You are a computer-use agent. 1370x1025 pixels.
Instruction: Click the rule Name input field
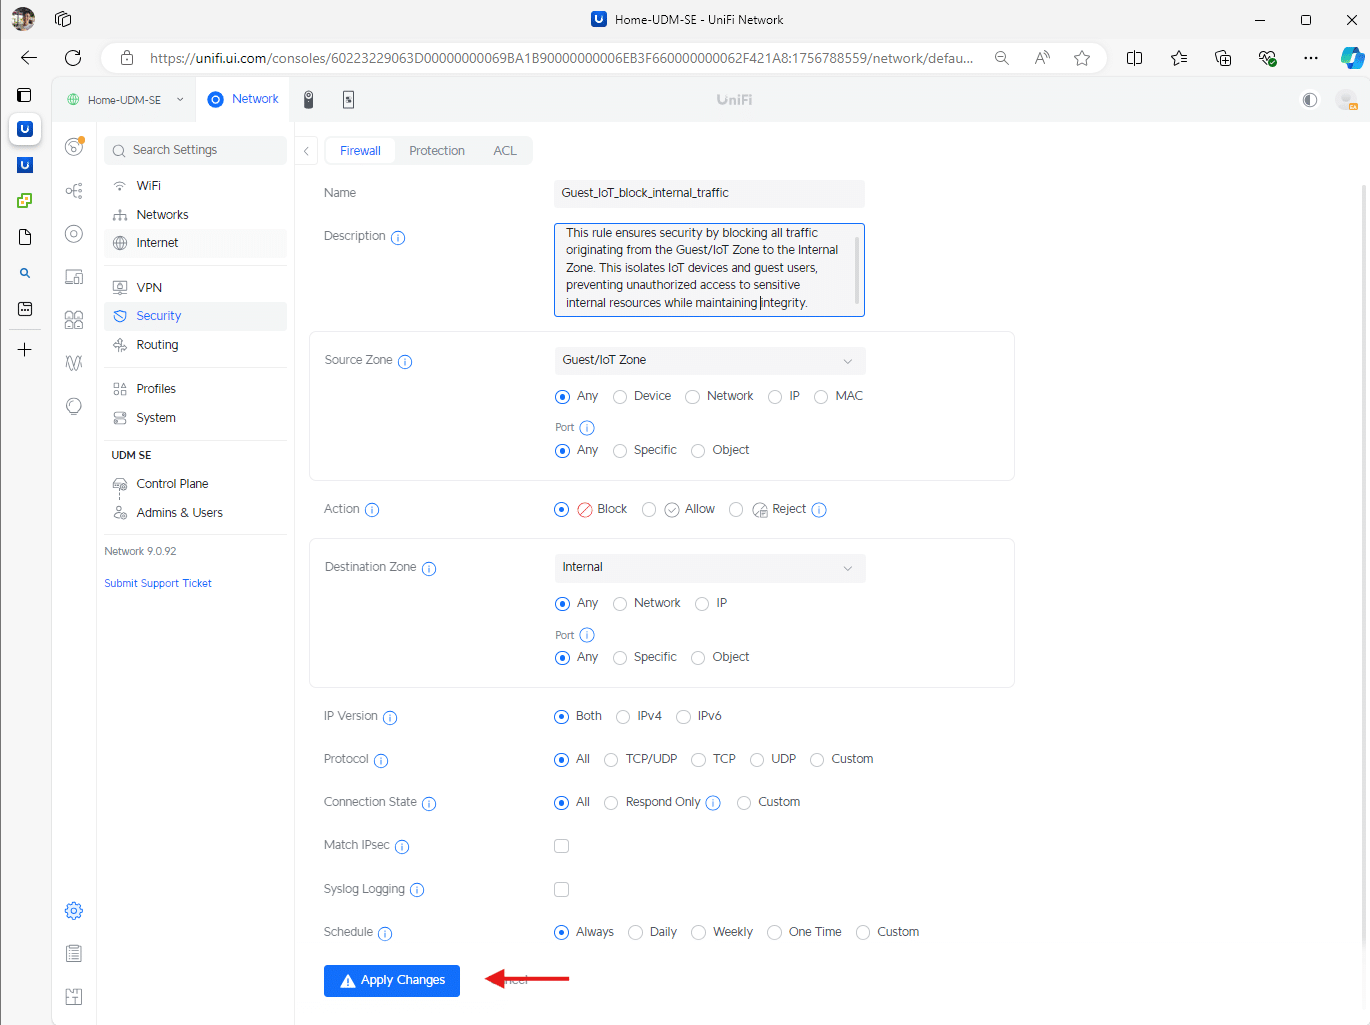[709, 193]
